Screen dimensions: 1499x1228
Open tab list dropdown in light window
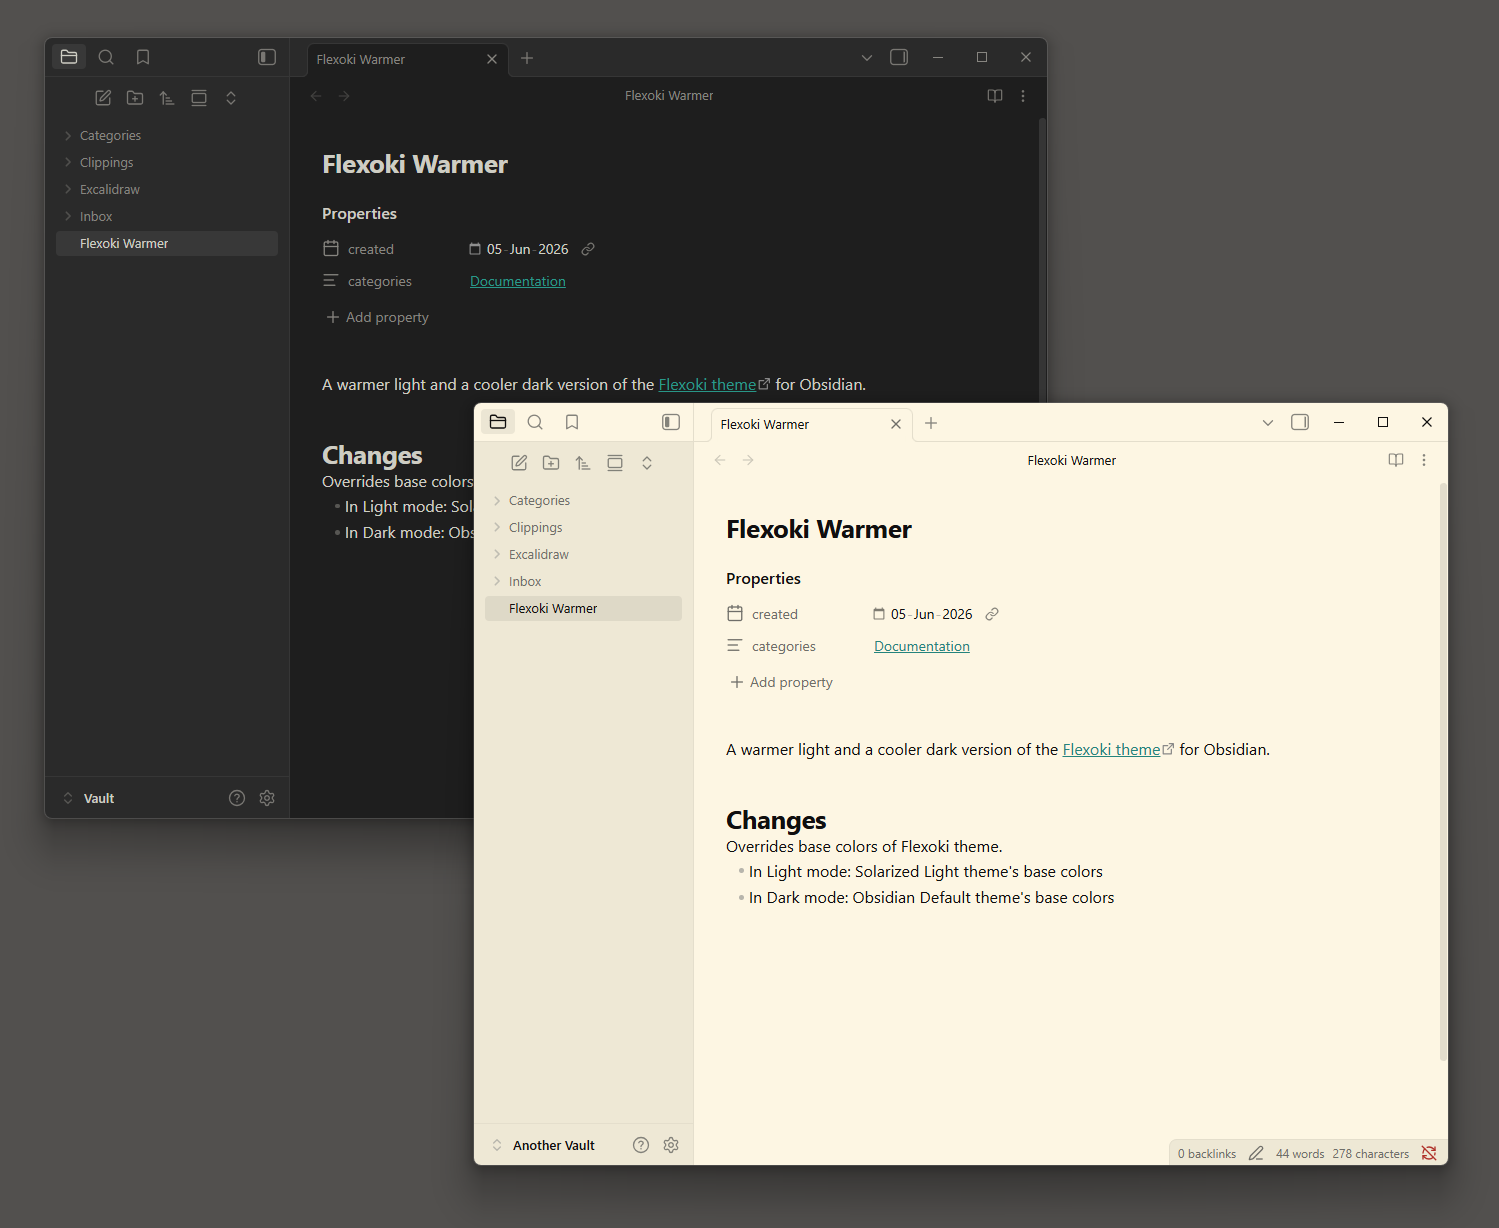point(1268,423)
